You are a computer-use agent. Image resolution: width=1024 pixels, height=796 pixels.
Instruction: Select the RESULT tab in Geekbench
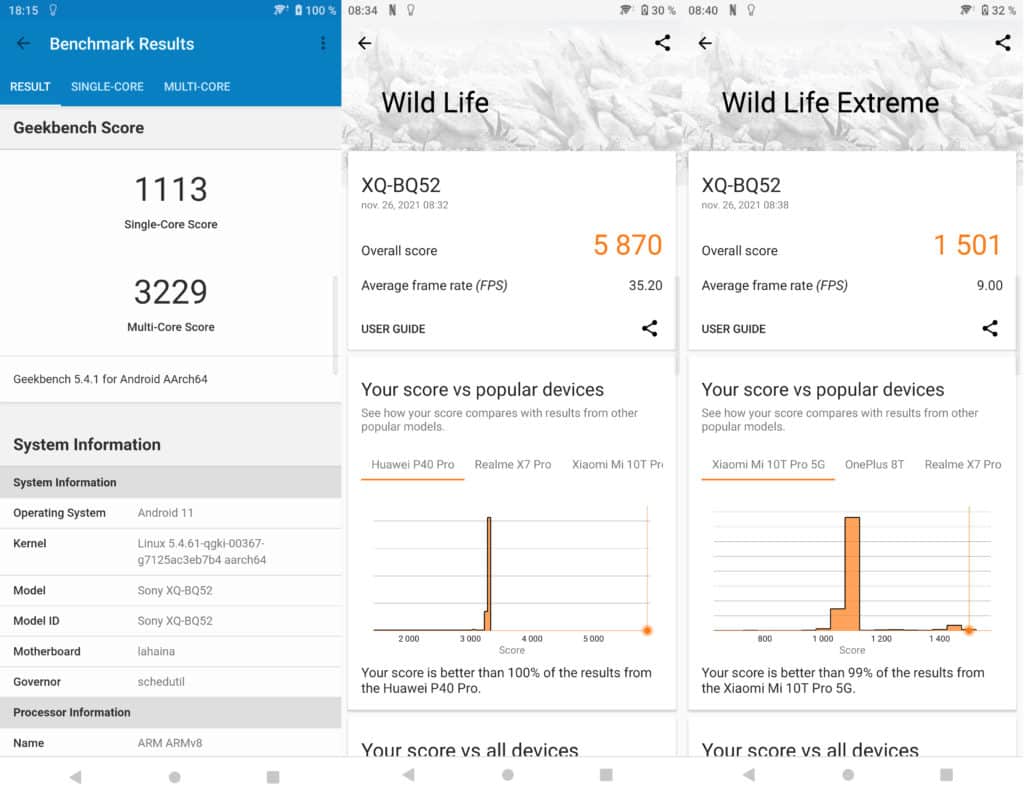coord(30,87)
